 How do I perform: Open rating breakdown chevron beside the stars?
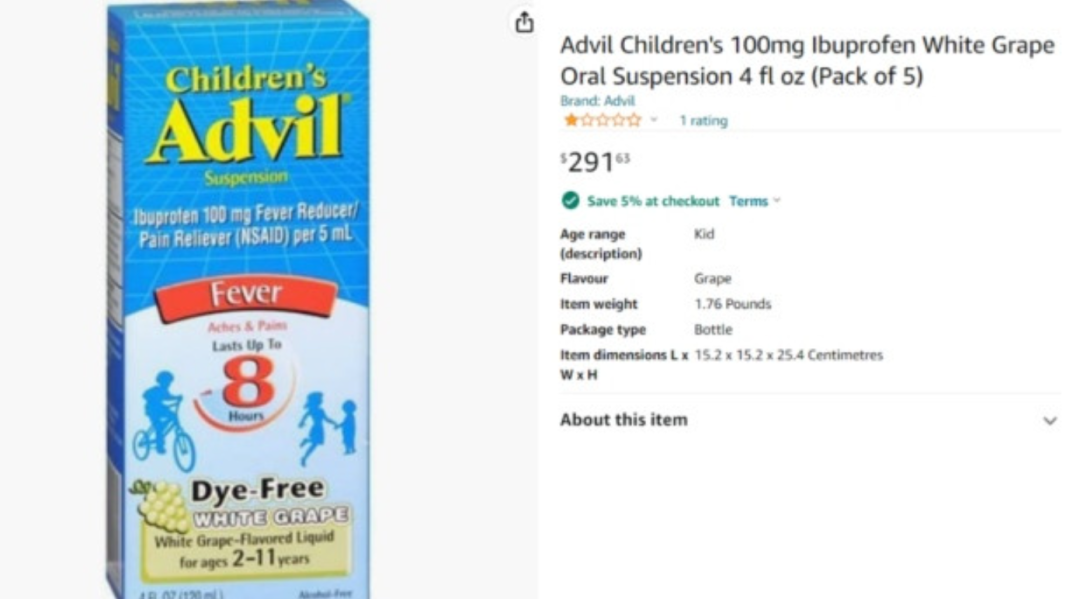(654, 120)
